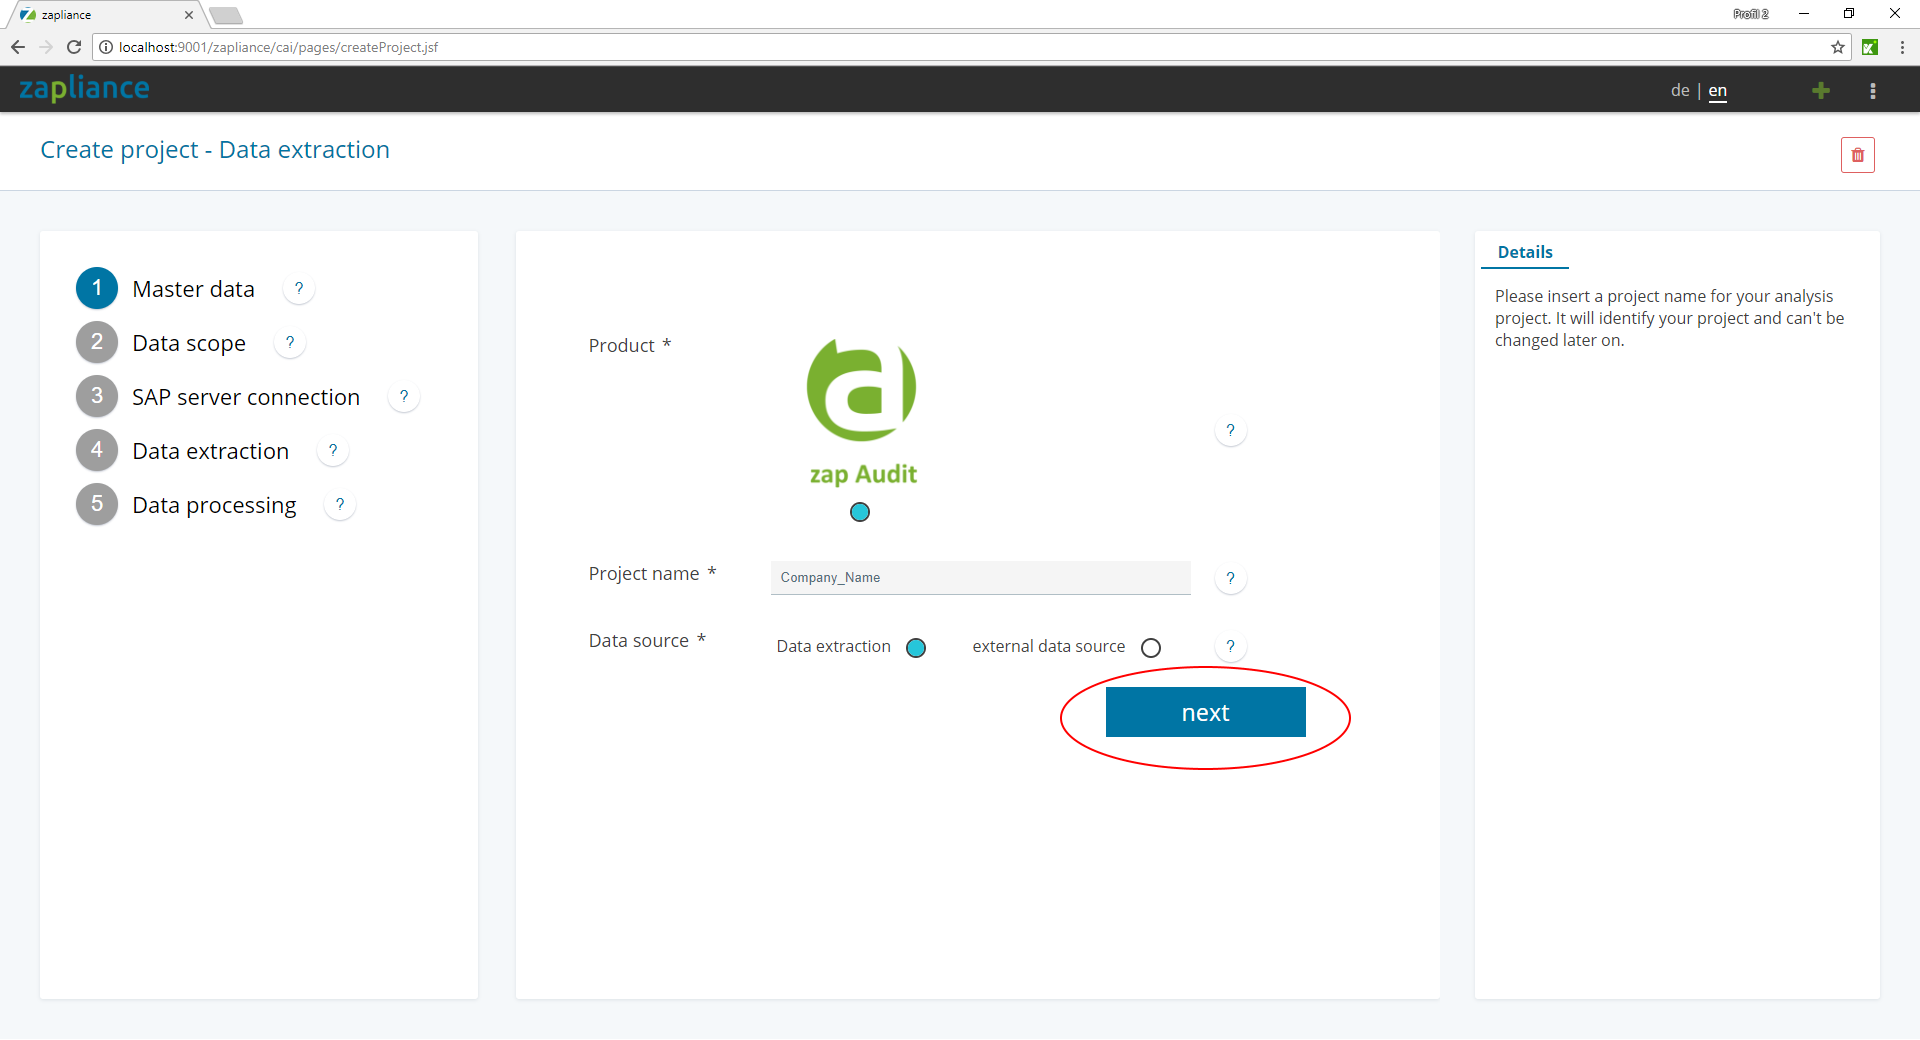
Task: Switch language to English (en)
Action: [x=1718, y=91]
